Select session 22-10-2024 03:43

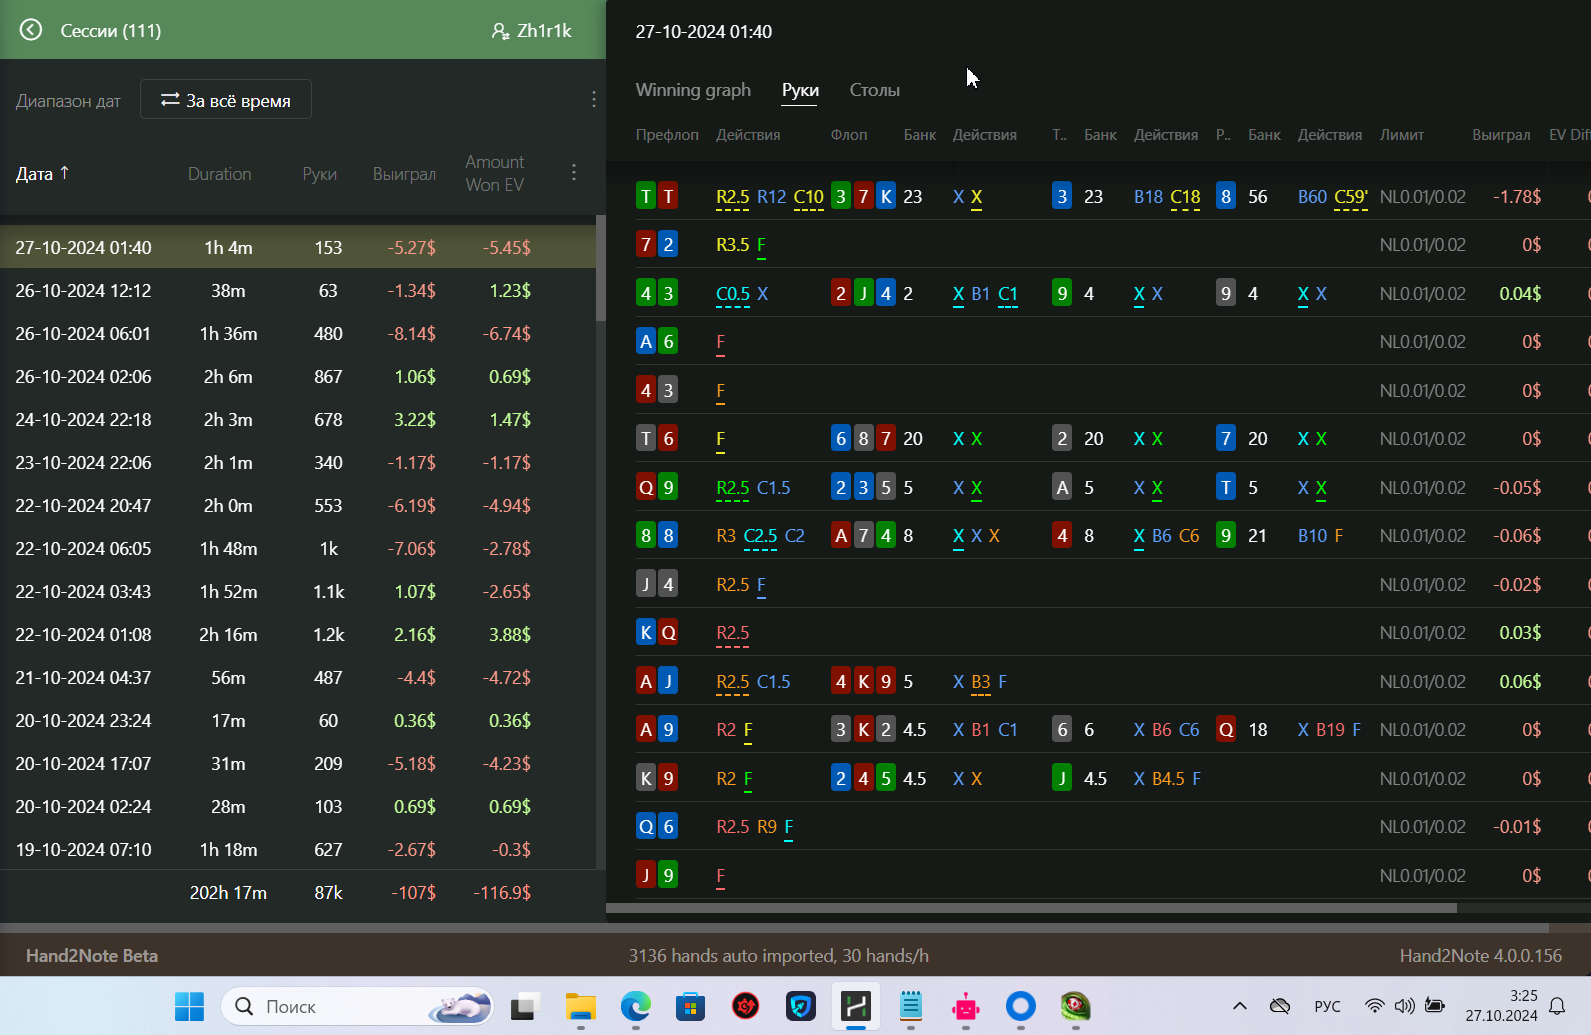click(x=298, y=591)
